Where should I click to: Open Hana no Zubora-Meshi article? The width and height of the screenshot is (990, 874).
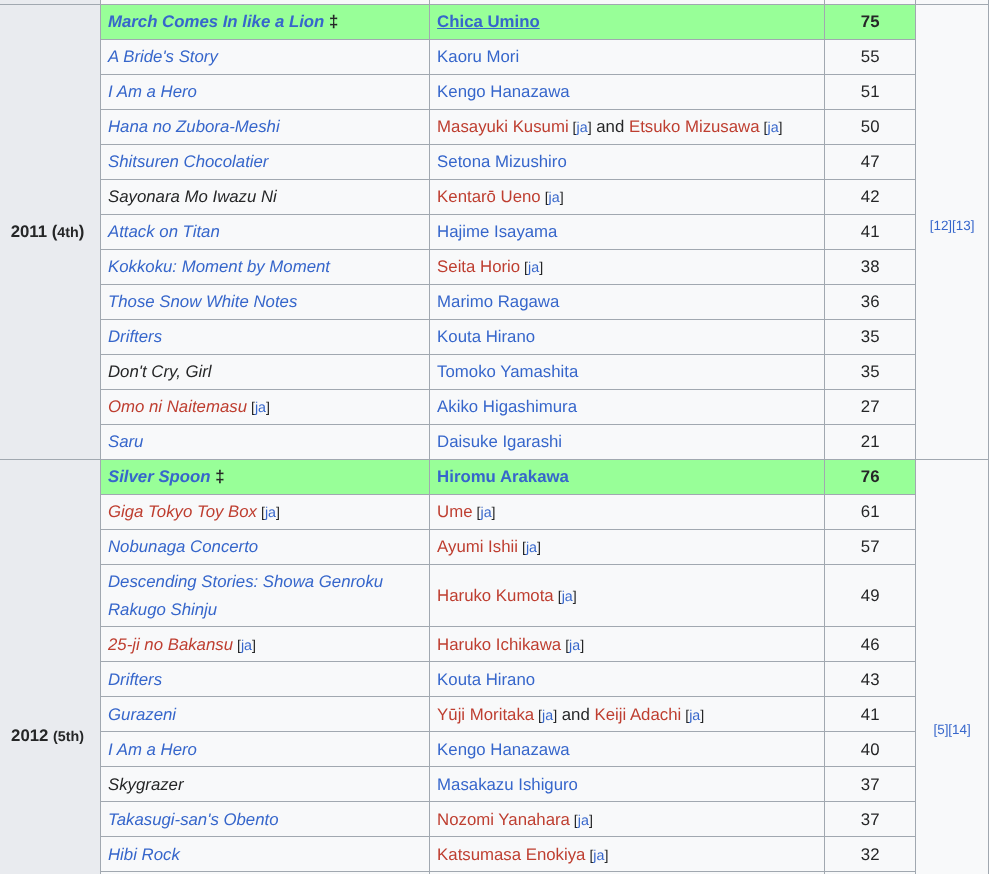194,126
